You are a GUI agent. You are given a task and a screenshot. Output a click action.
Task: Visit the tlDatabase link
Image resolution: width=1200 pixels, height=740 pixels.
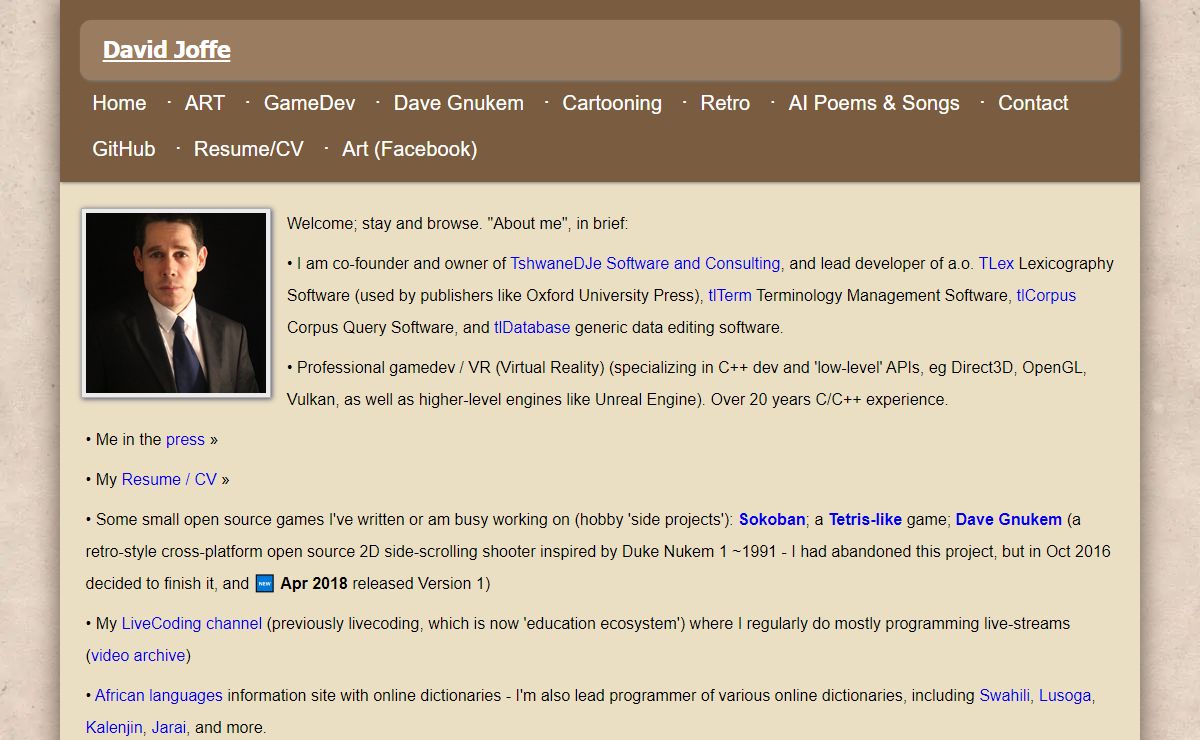[532, 328]
